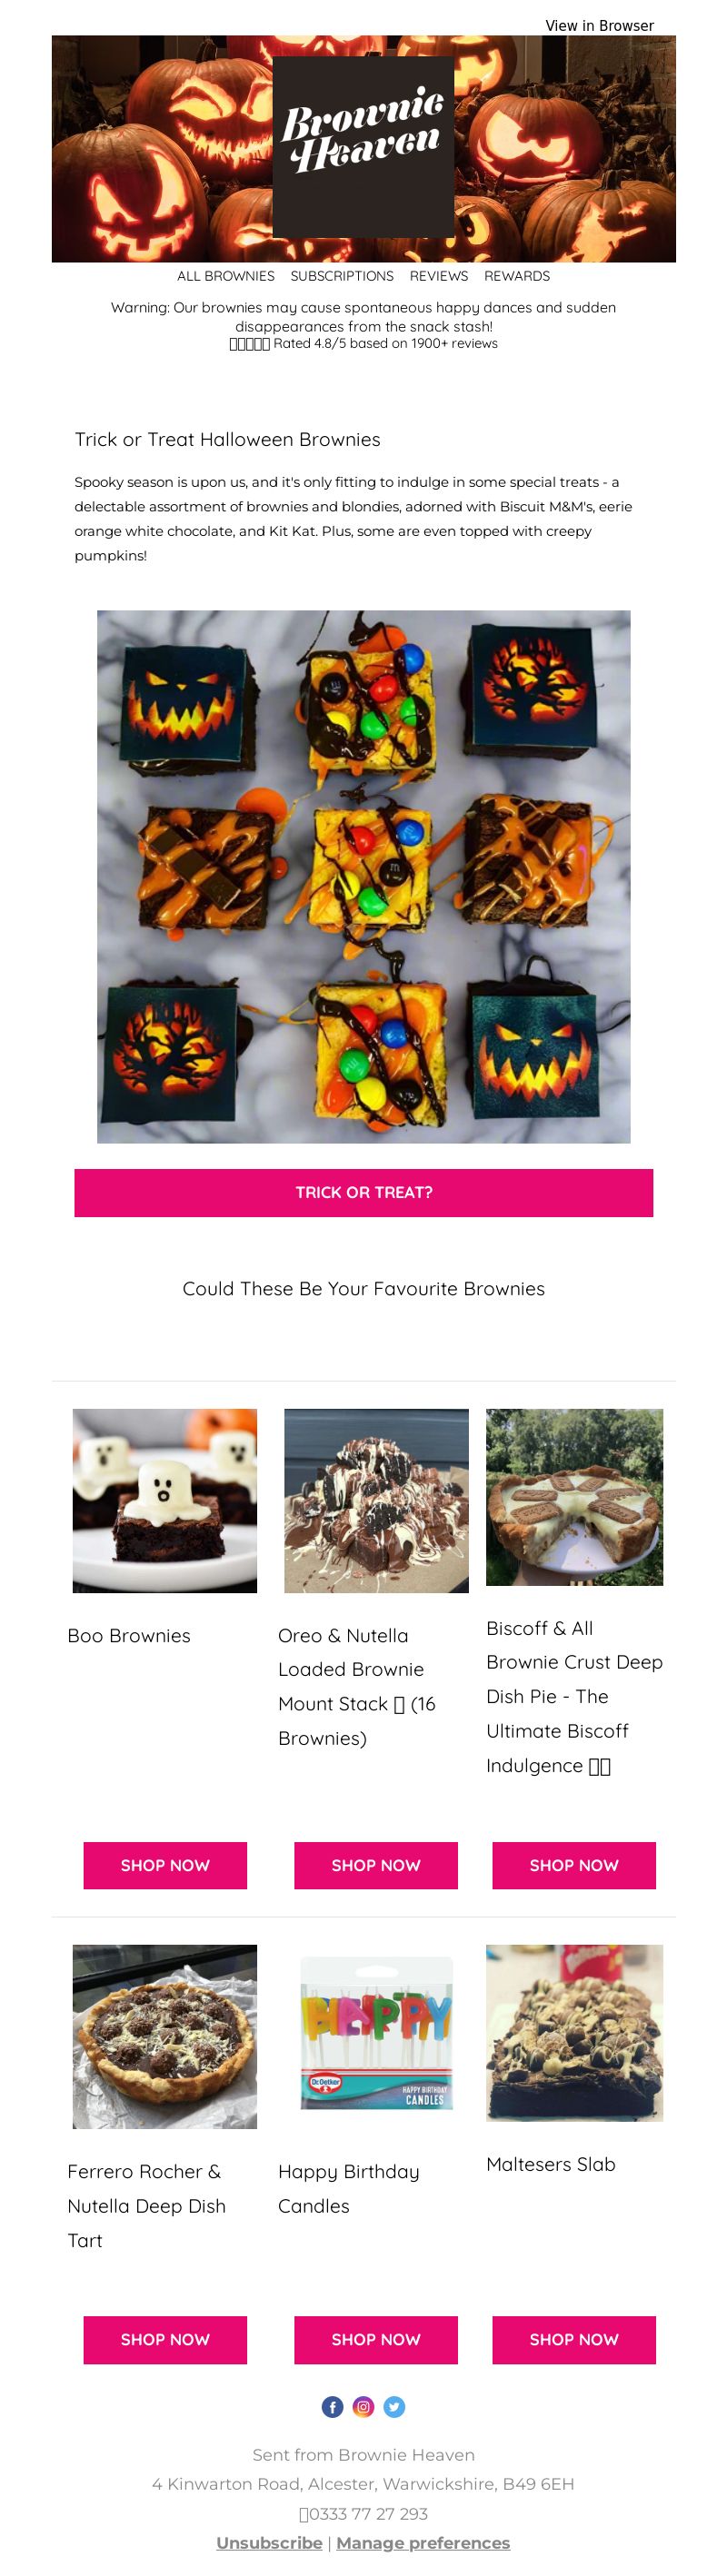727x2576 pixels.
Task: Go to the REVIEWS menu link
Action: pos(439,276)
